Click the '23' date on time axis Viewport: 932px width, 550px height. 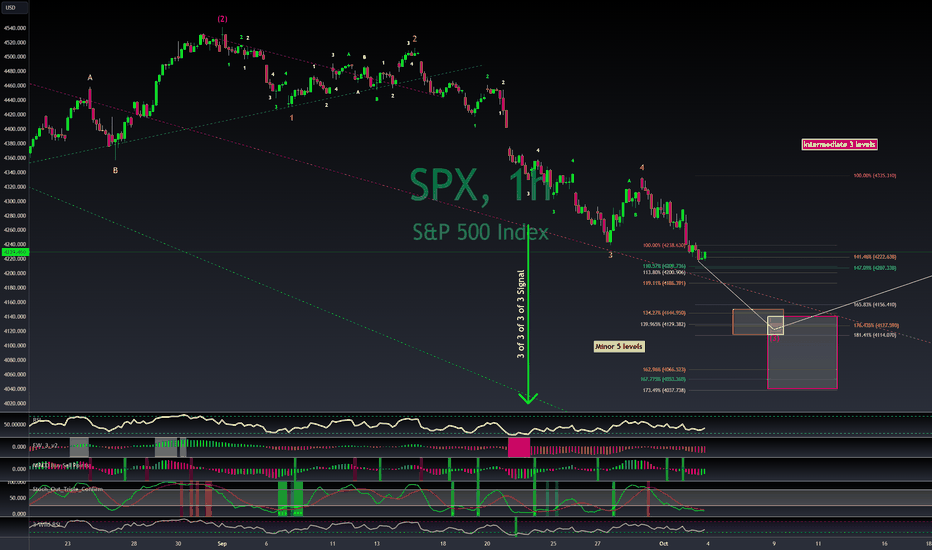click(68, 543)
